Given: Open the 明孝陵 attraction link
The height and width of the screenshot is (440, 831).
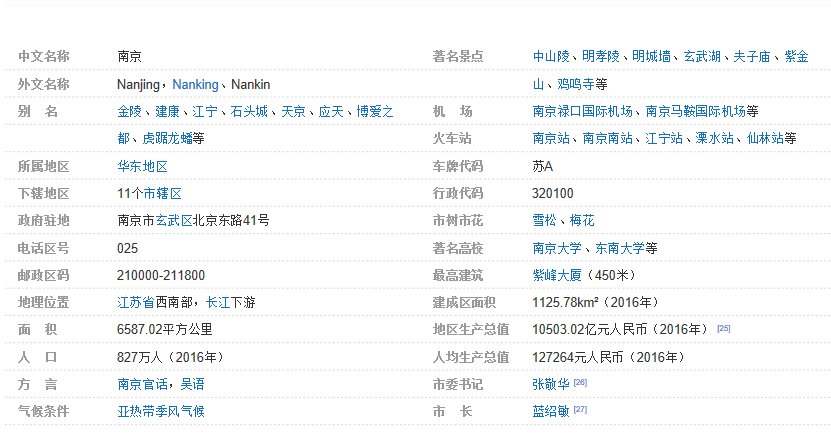Looking at the screenshot, I should [600, 56].
